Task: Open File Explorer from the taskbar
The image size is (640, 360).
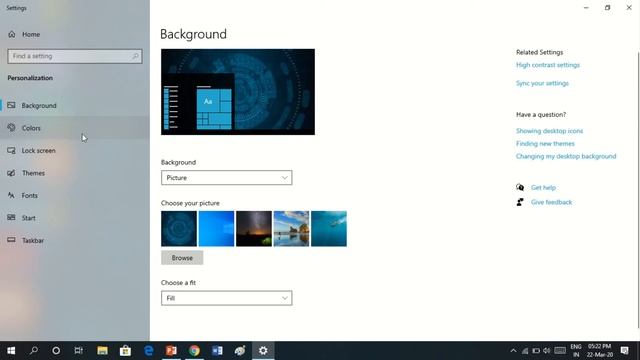Action: pyautogui.click(x=102, y=351)
